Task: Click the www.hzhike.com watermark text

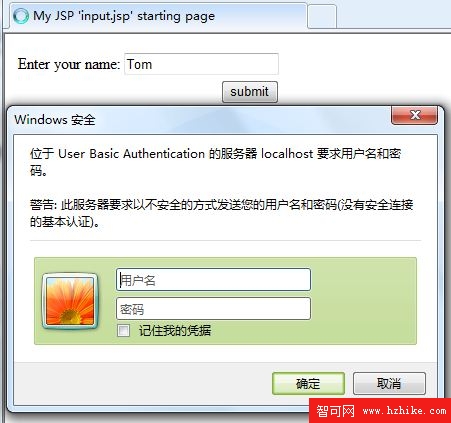Action: pos(404,411)
